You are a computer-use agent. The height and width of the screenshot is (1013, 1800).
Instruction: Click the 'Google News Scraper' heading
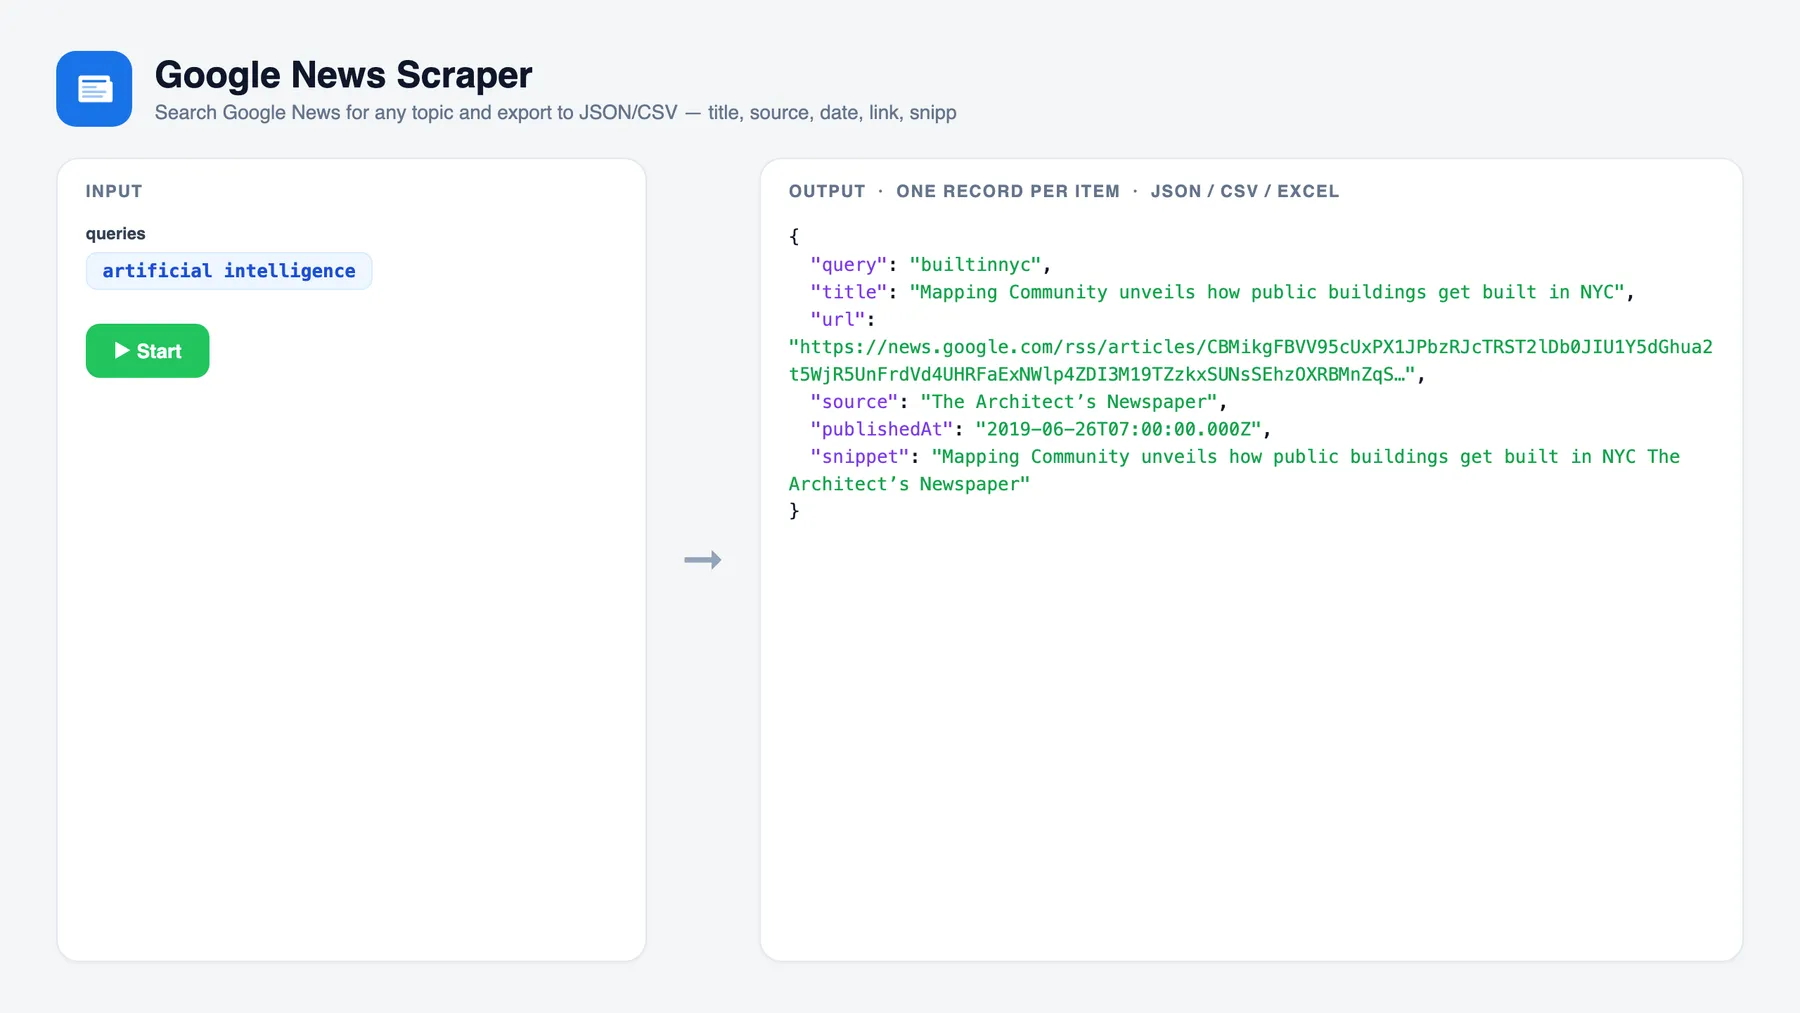point(343,75)
